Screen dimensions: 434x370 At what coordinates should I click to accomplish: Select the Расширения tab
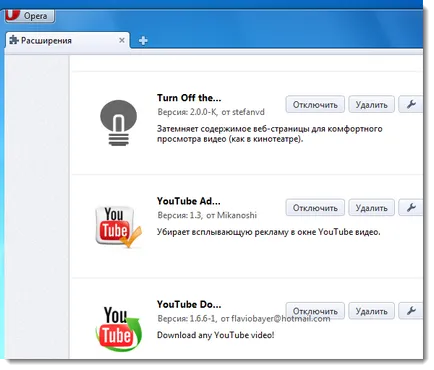67,41
